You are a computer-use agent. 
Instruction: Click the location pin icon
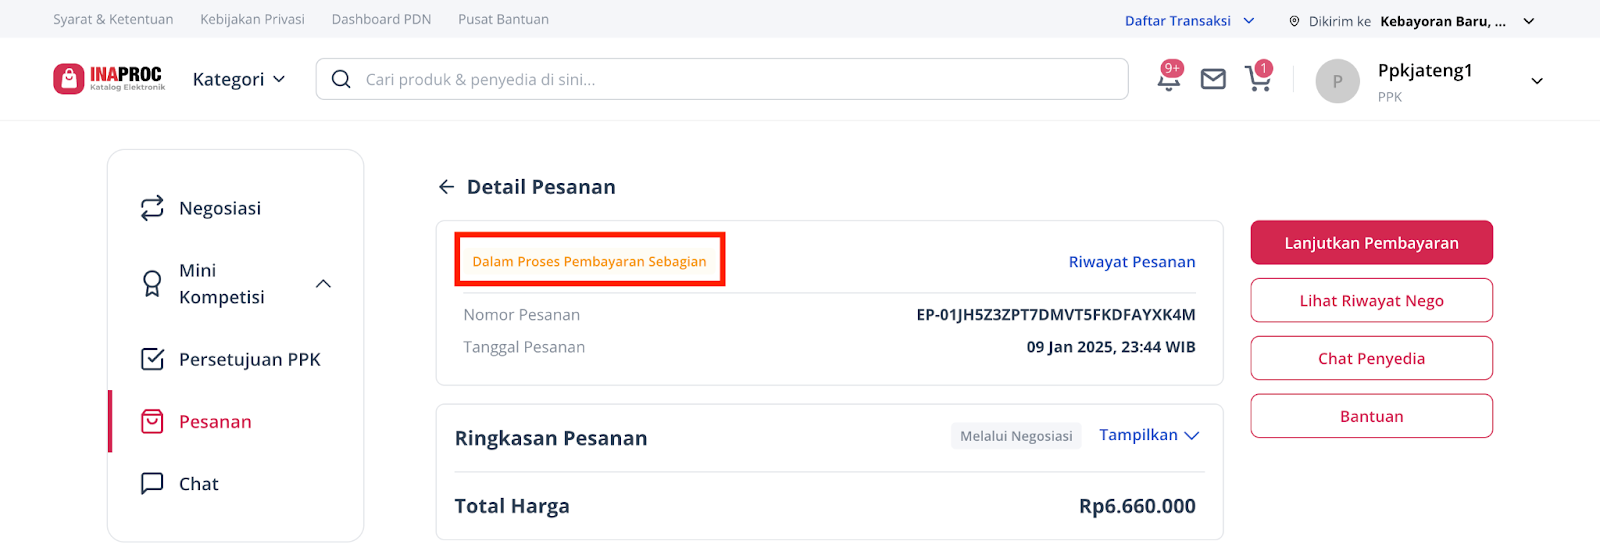pyautogui.click(x=1294, y=21)
